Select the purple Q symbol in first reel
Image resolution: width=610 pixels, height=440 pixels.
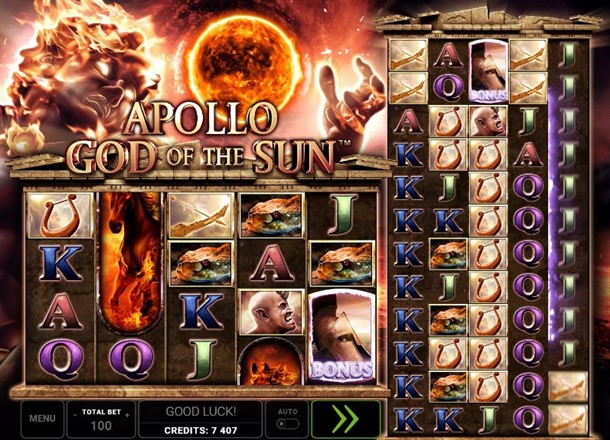60,359
